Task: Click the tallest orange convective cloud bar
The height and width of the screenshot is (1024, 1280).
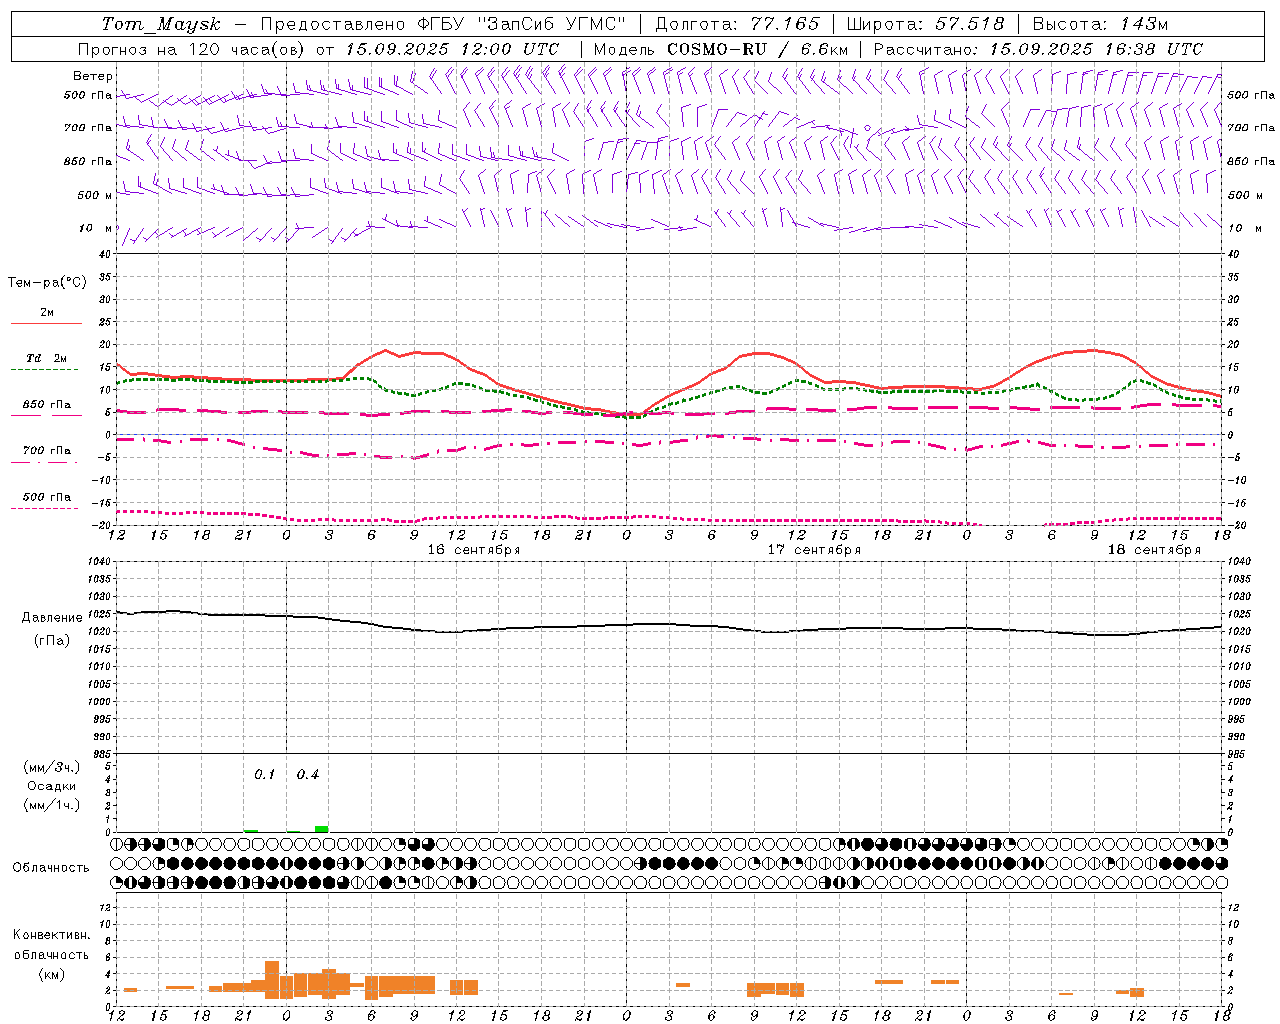Action: pos(272,980)
